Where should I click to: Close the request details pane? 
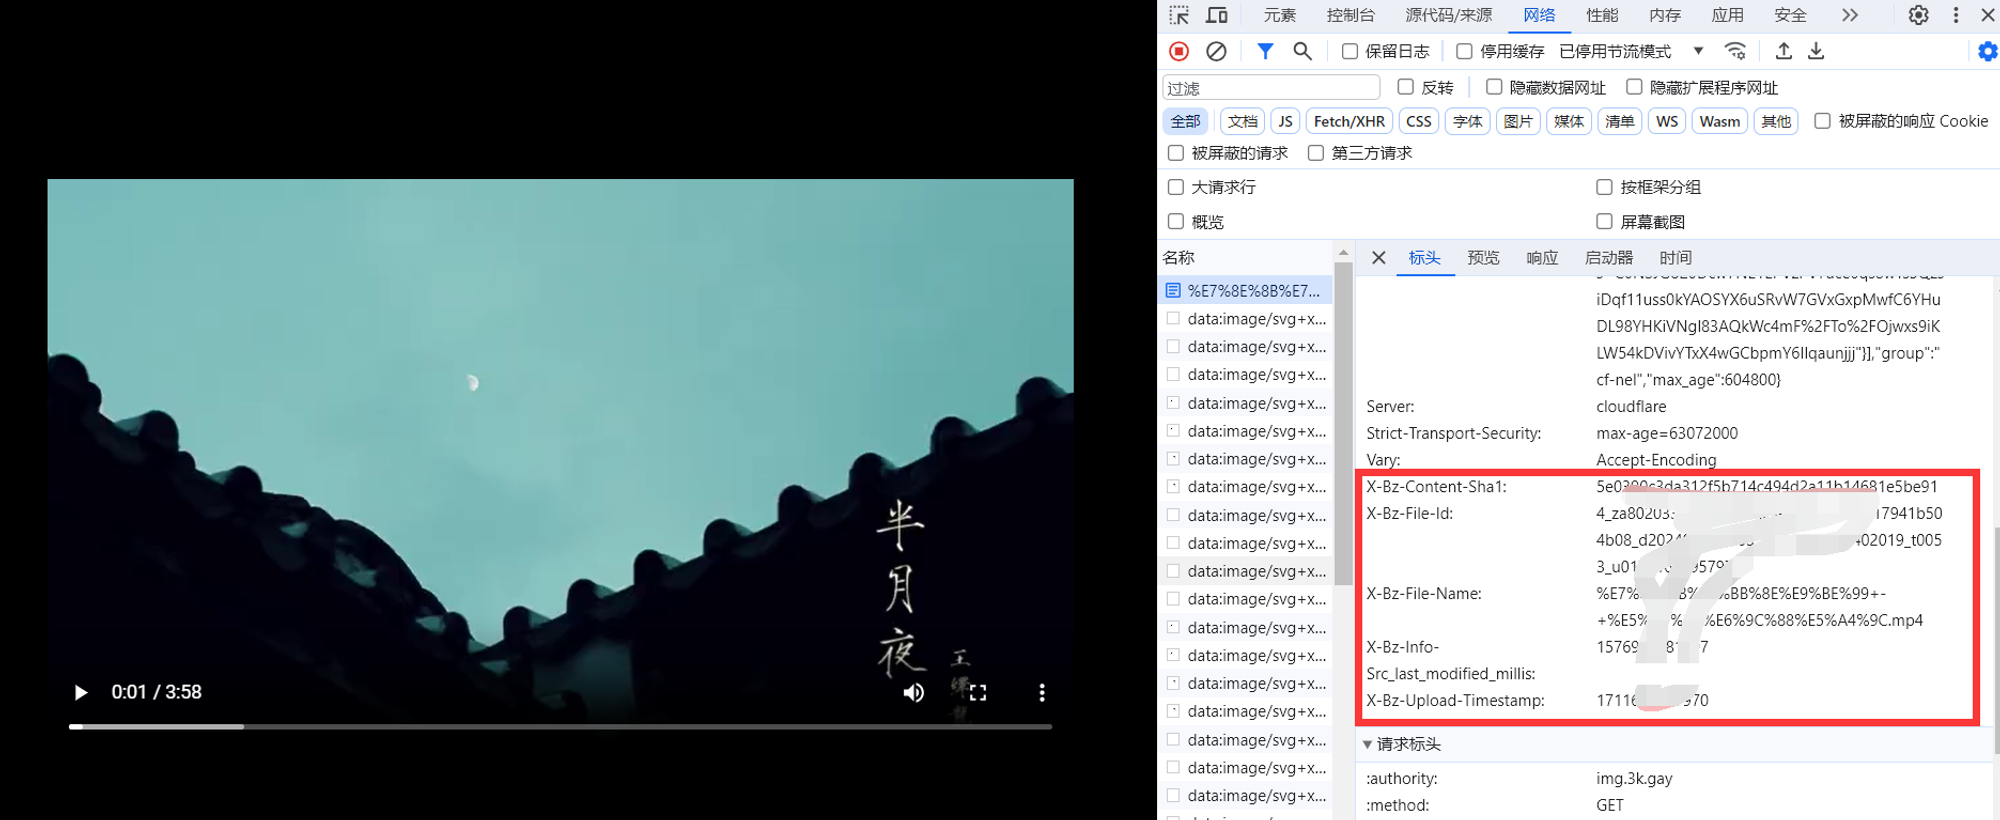pyautogui.click(x=1378, y=258)
